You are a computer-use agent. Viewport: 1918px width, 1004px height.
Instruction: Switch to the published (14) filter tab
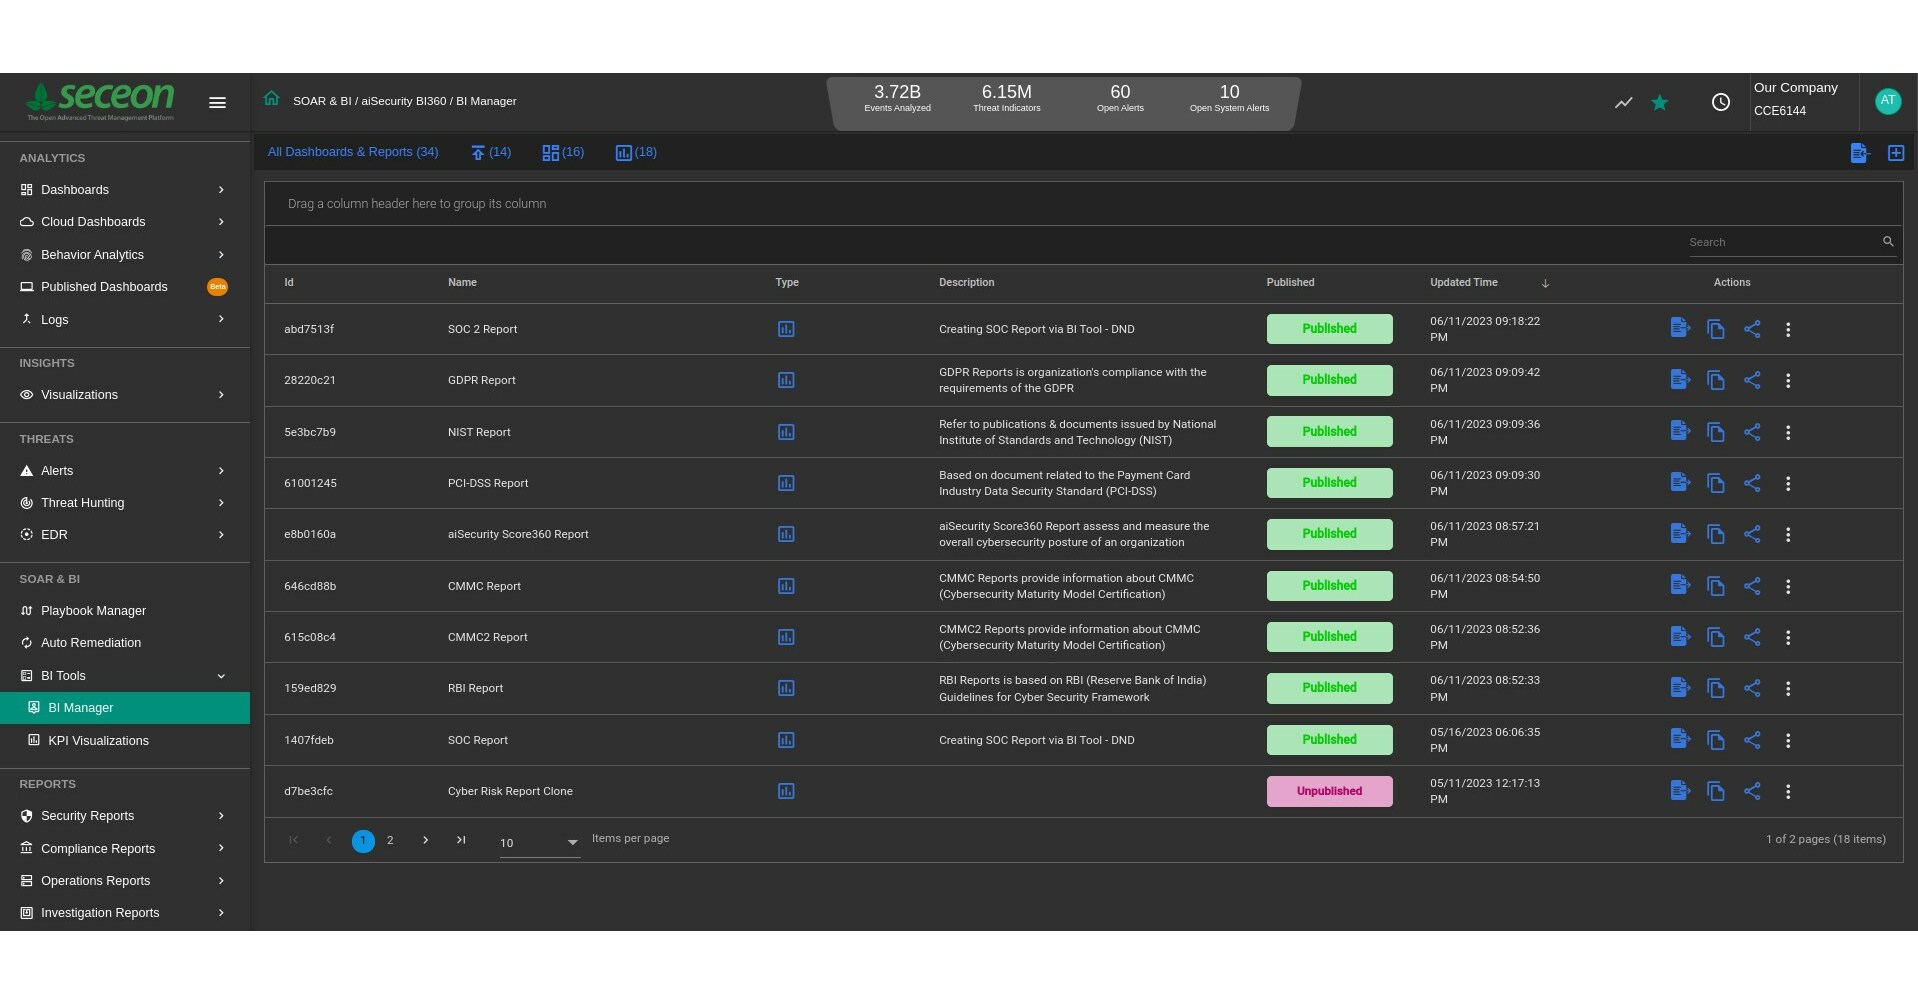(491, 152)
